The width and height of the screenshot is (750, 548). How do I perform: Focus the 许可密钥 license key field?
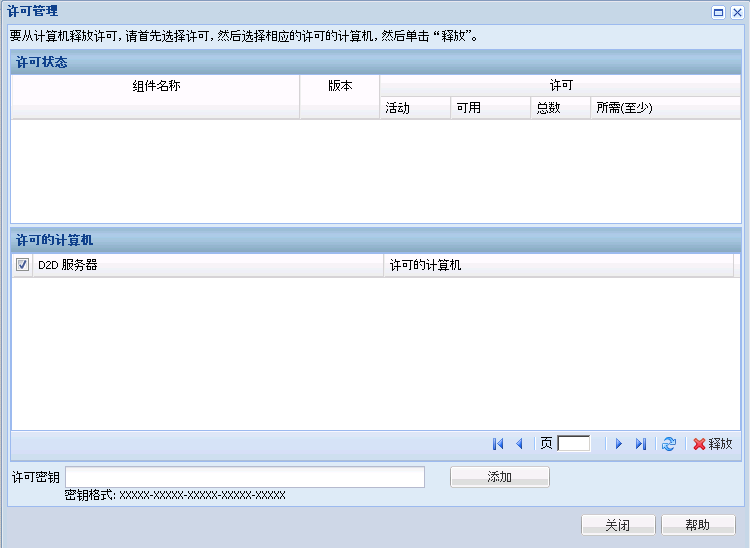245,477
